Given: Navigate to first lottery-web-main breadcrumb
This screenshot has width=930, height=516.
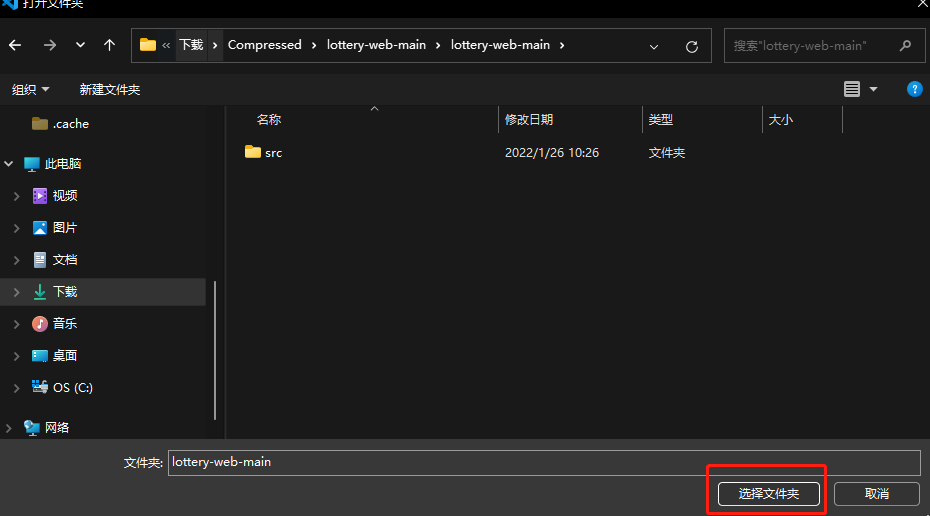Looking at the screenshot, I should 376,45.
